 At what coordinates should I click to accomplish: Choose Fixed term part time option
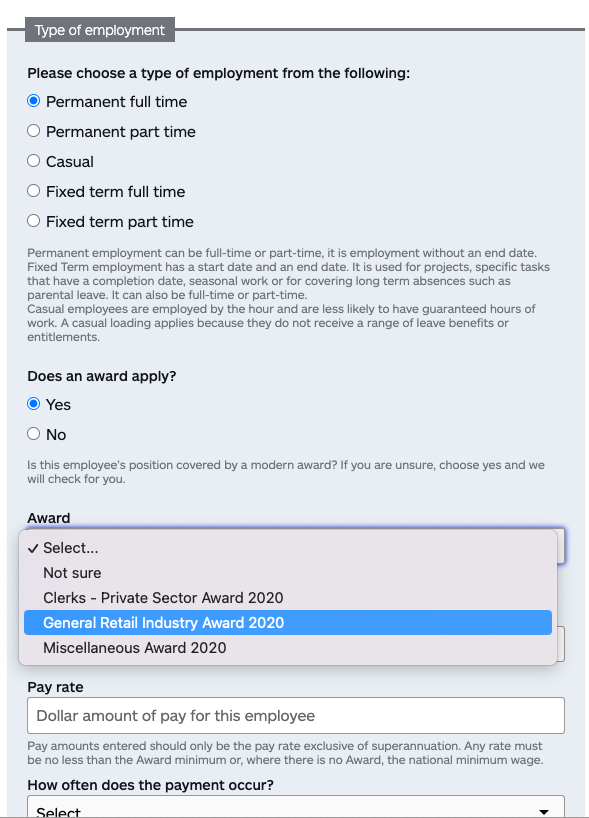[x=33, y=221]
